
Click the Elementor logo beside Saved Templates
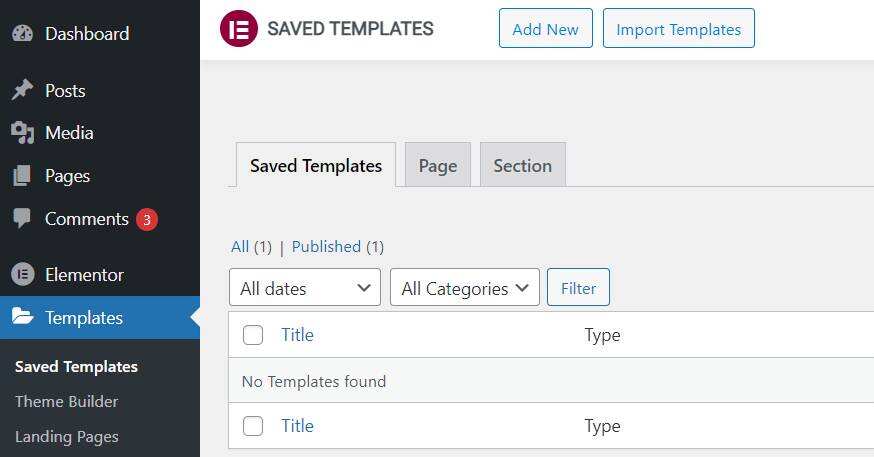tap(238, 28)
